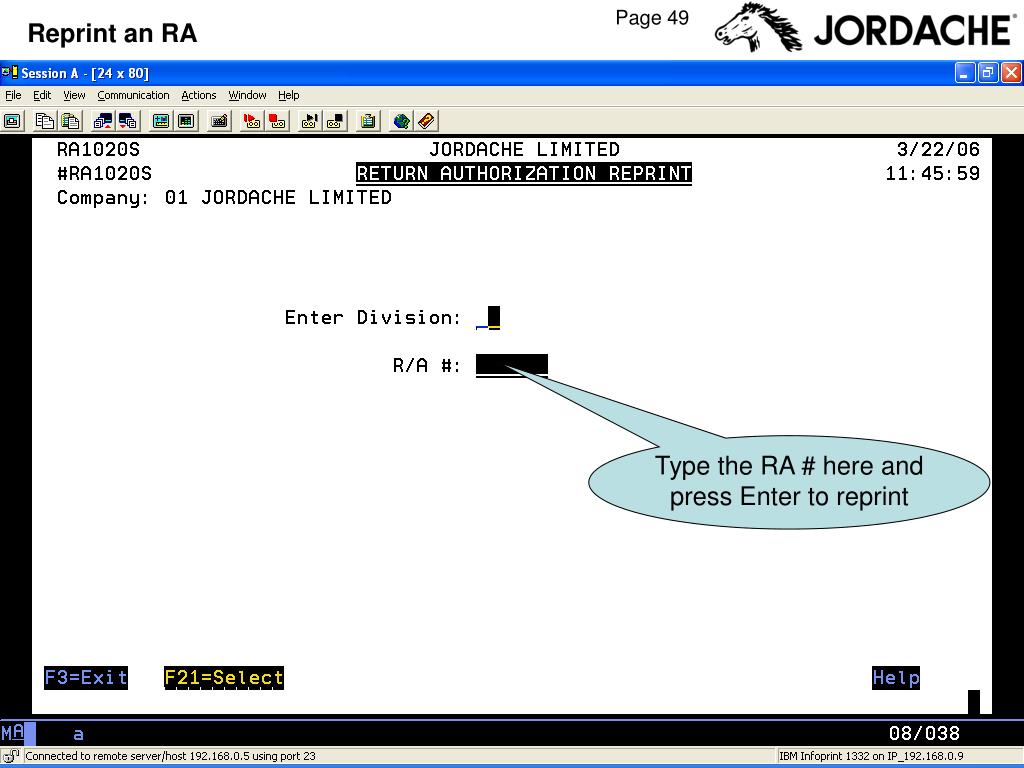This screenshot has width=1024, height=768.
Task: Click the connection status icon in status bar
Action: pyautogui.click(x=11, y=756)
